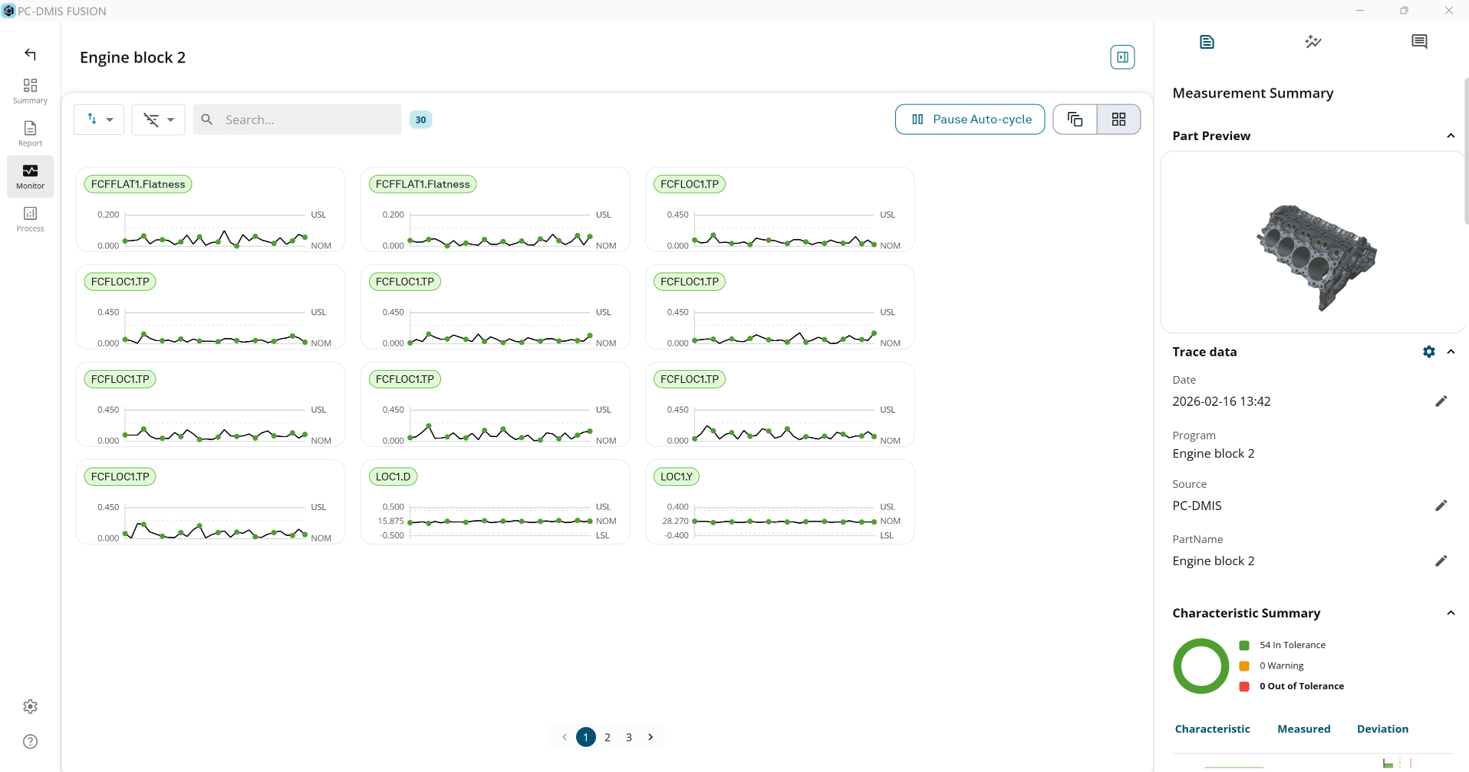Click the Measured column header

point(1304,729)
